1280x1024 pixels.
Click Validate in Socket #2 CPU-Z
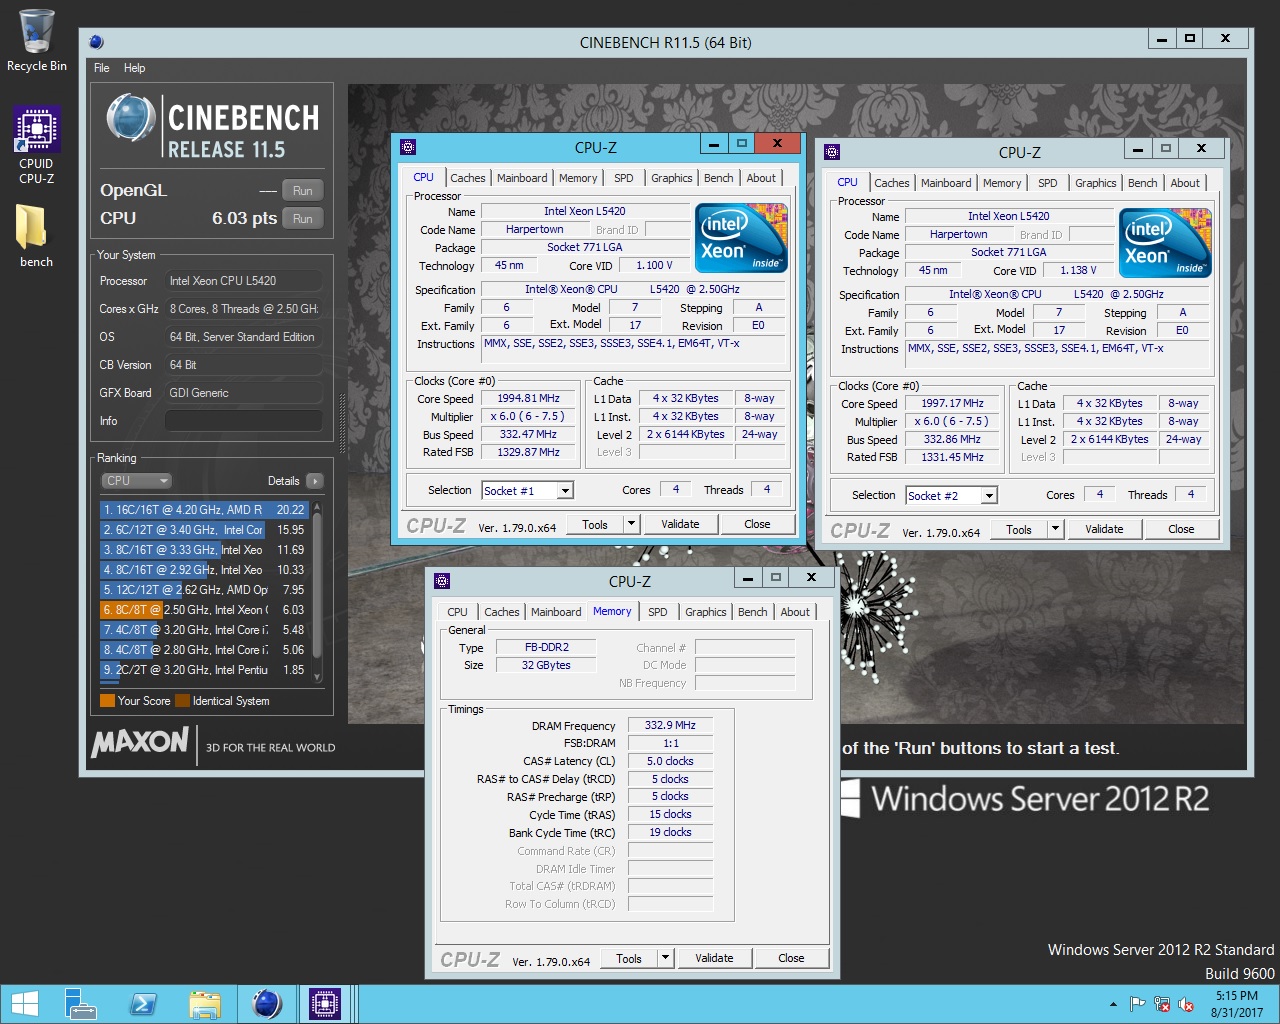[1104, 529]
